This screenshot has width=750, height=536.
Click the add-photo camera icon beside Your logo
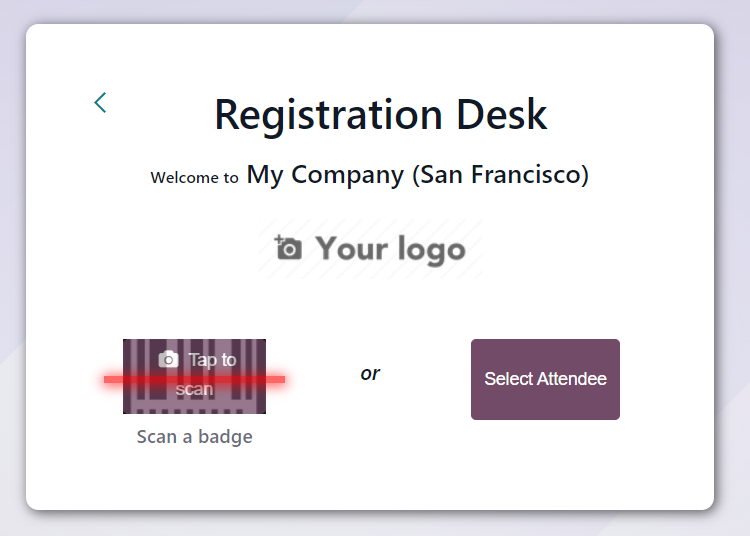(288, 247)
